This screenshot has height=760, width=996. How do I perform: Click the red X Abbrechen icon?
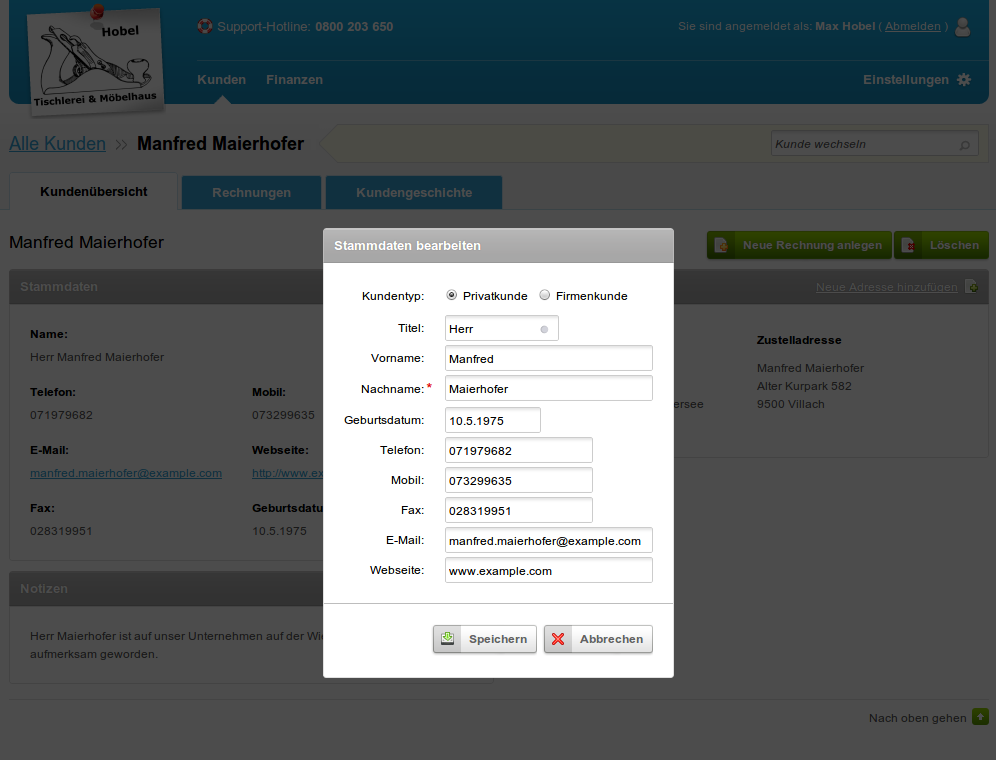pos(558,639)
